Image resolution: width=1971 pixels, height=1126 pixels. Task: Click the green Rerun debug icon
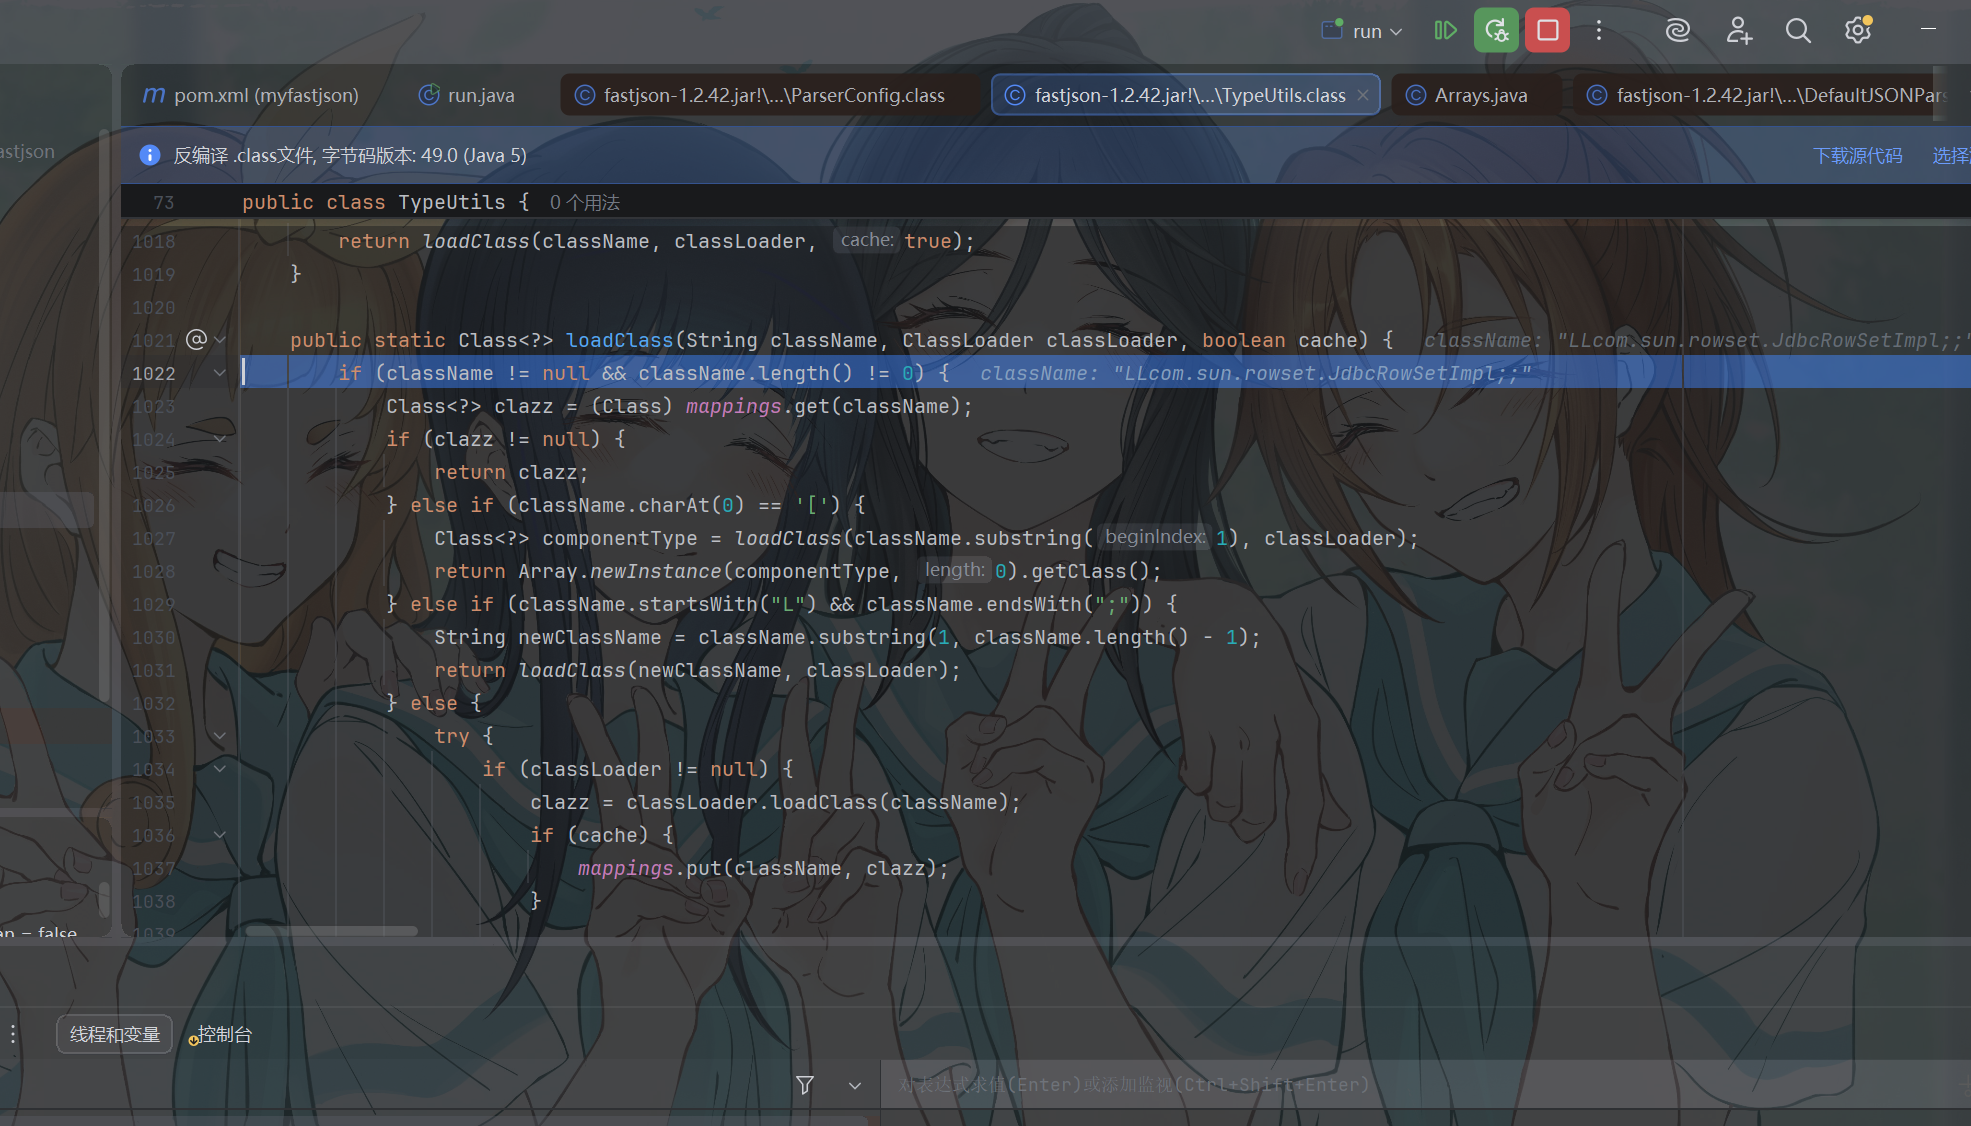1496,31
